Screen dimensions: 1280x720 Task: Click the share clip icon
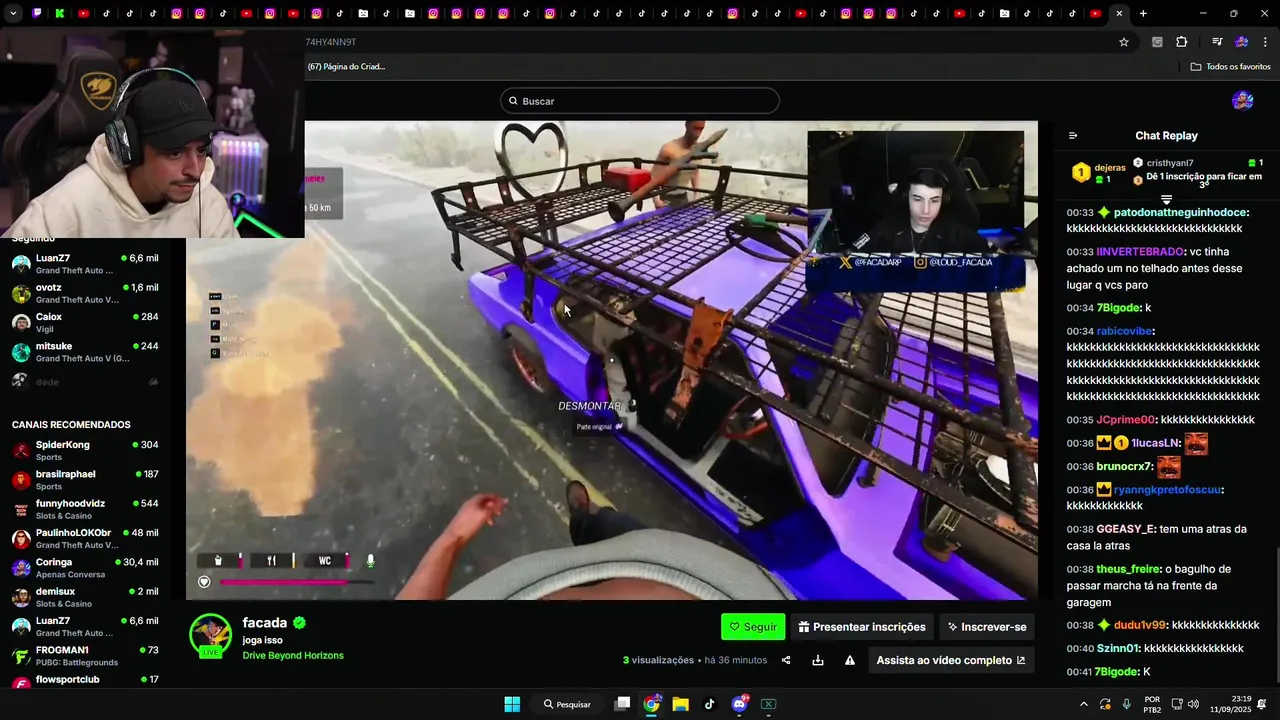pyautogui.click(x=786, y=660)
